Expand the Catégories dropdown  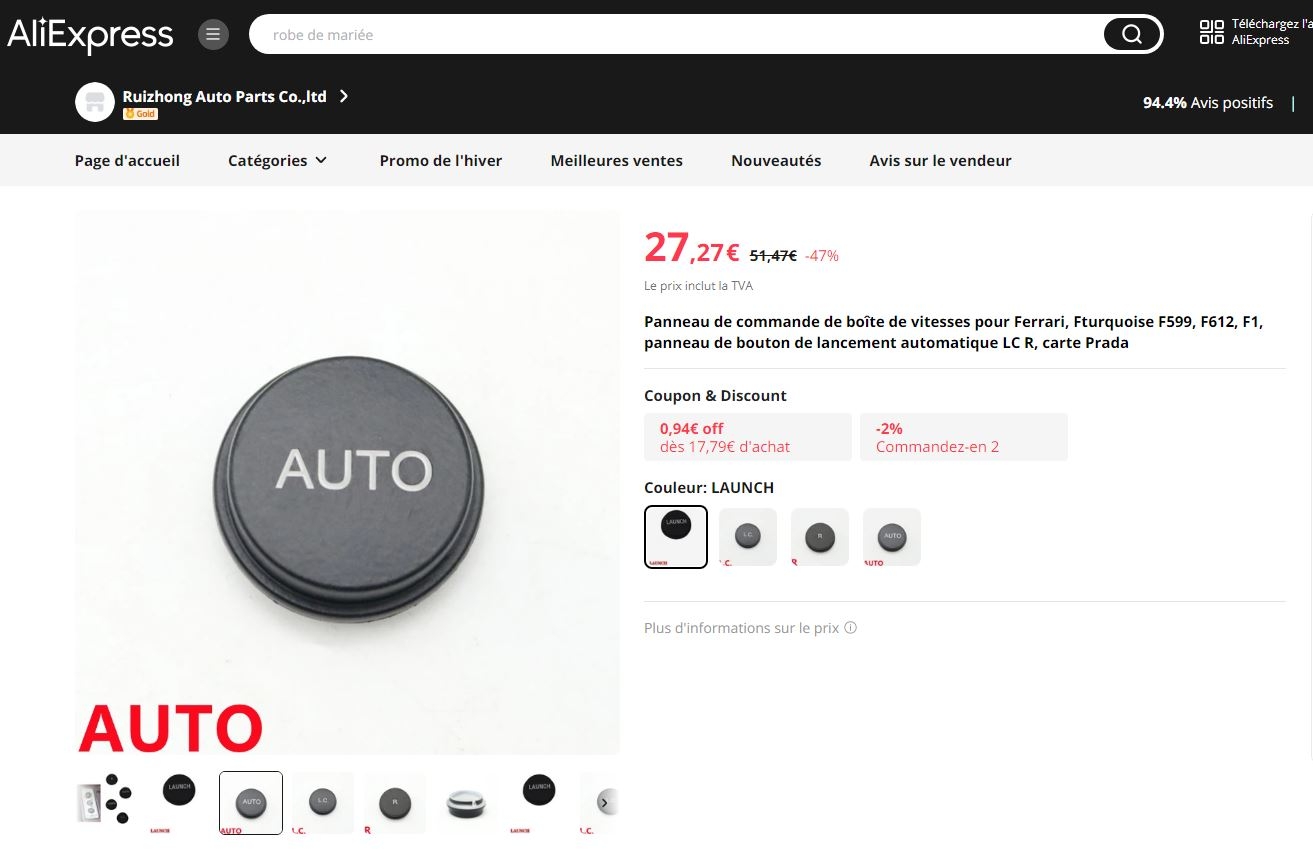[278, 160]
